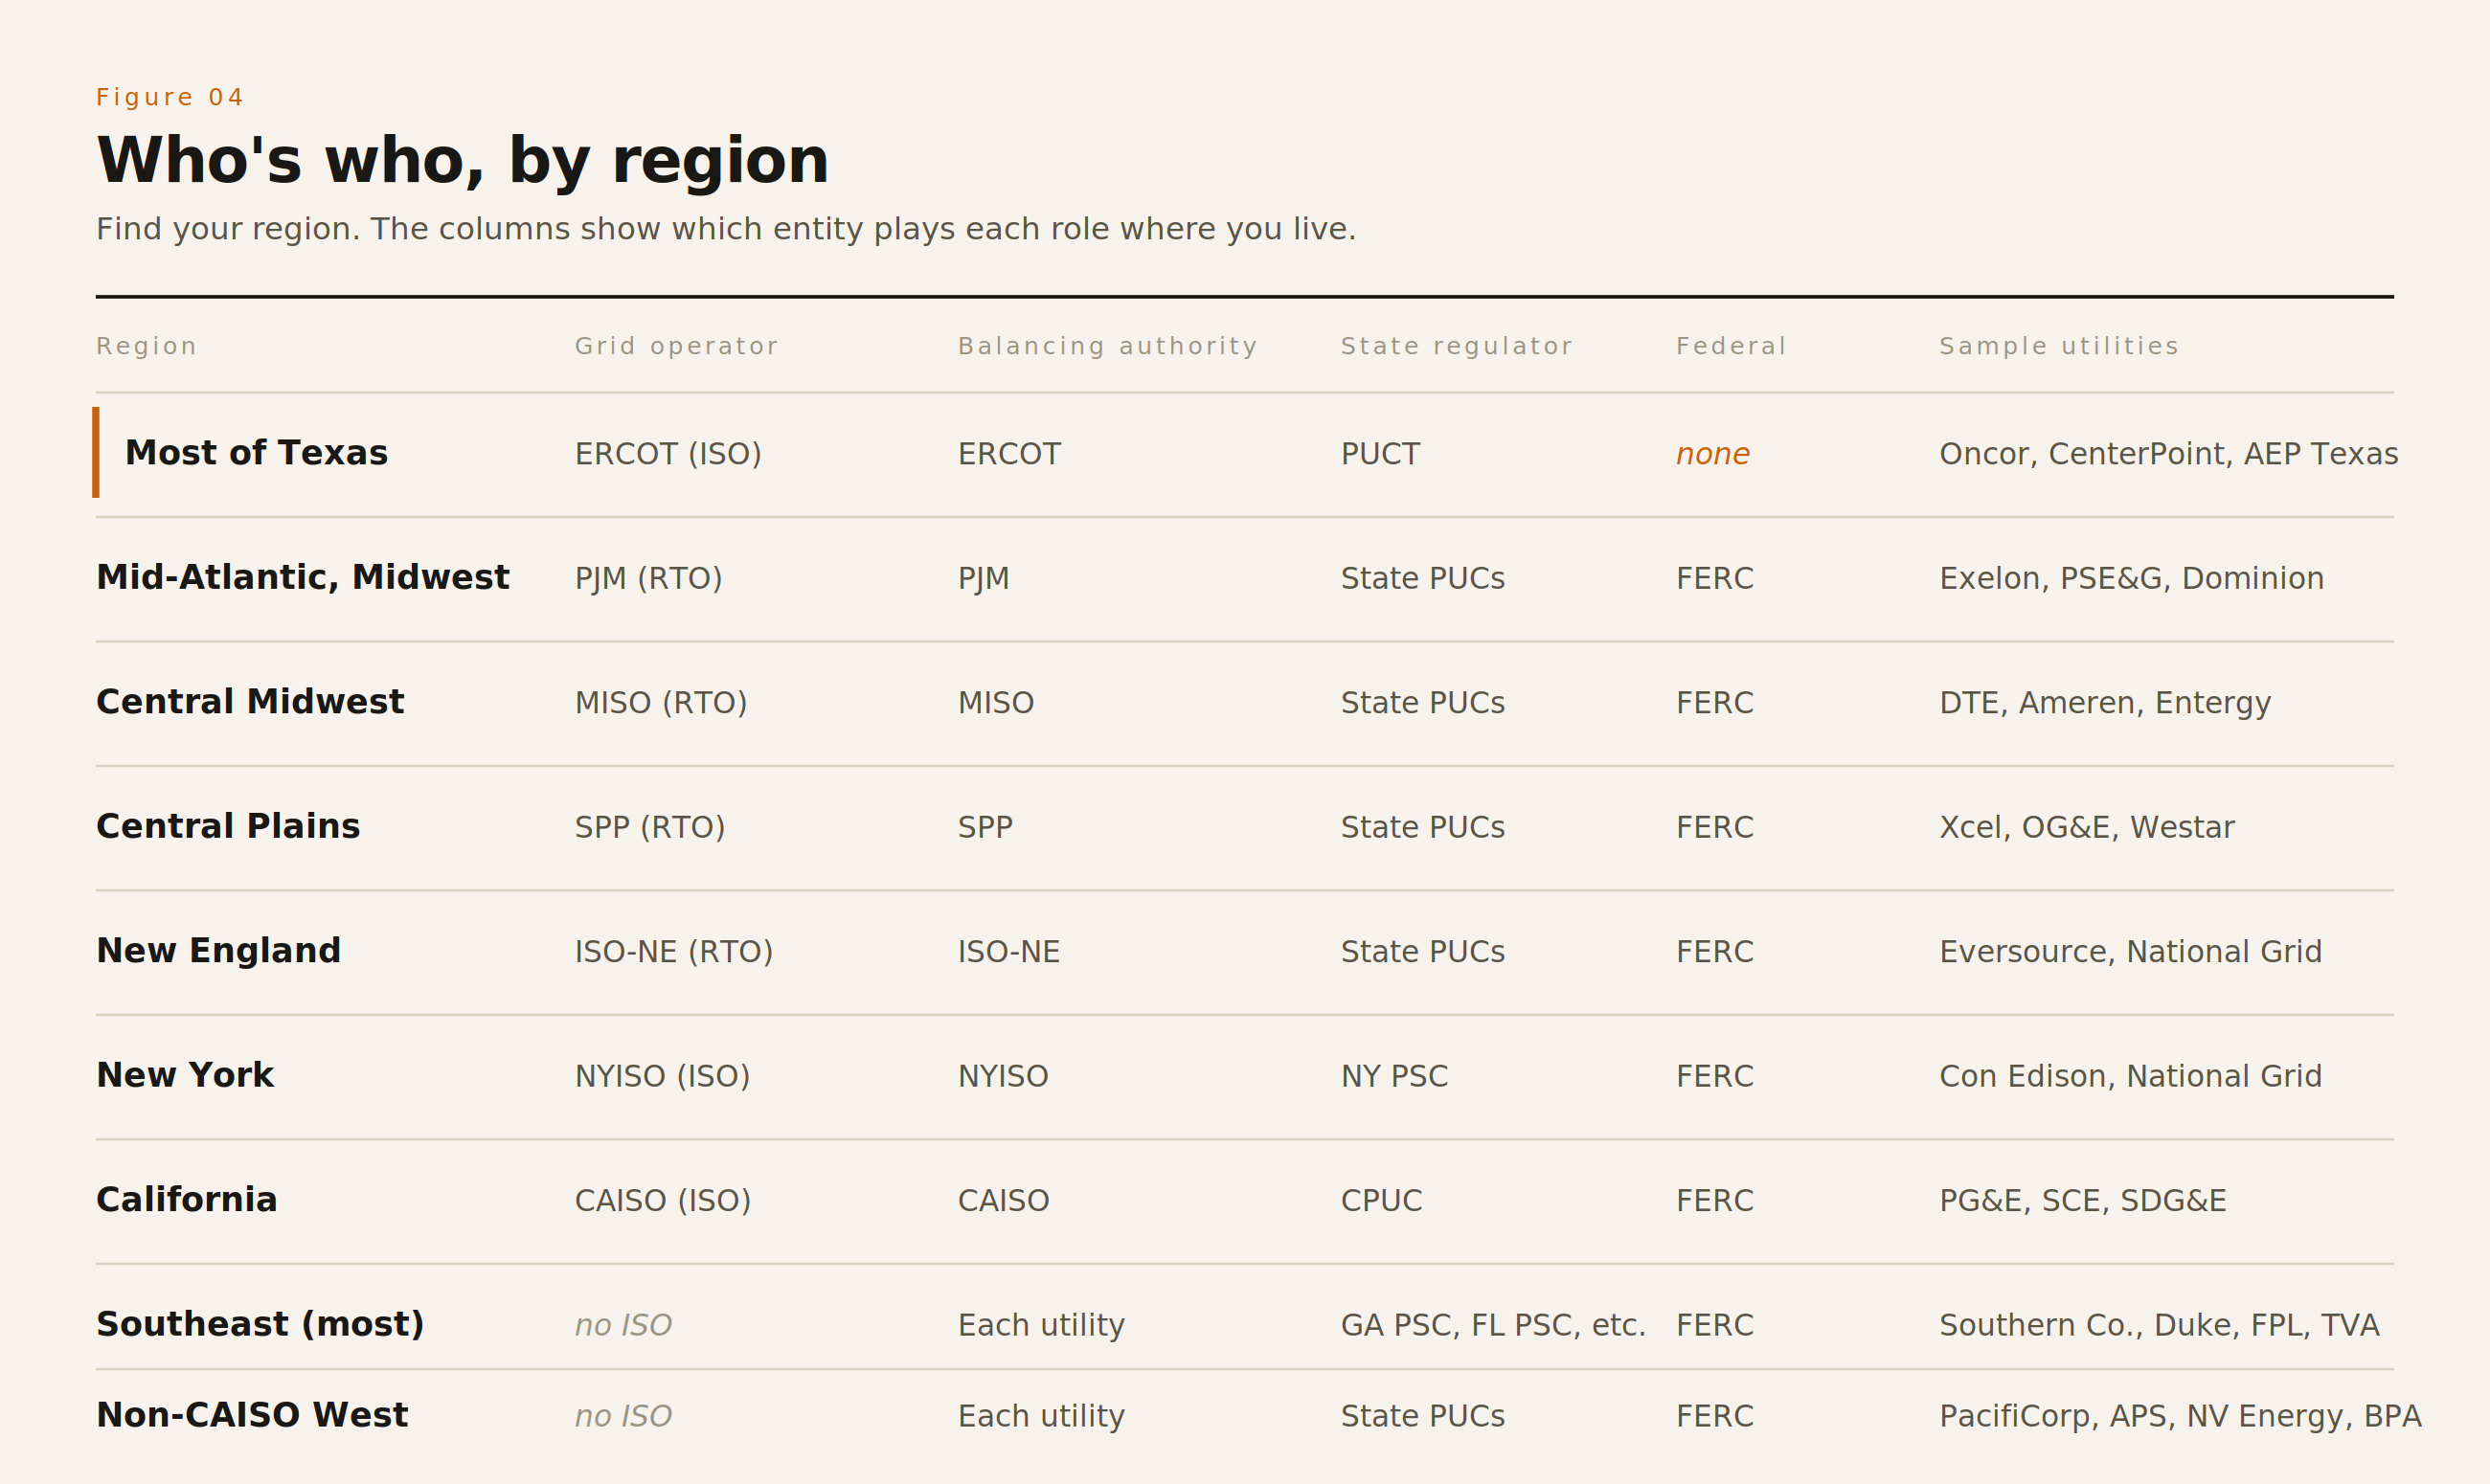Select the "GA PSC, FL PSC, etc." cell

coord(1493,1325)
